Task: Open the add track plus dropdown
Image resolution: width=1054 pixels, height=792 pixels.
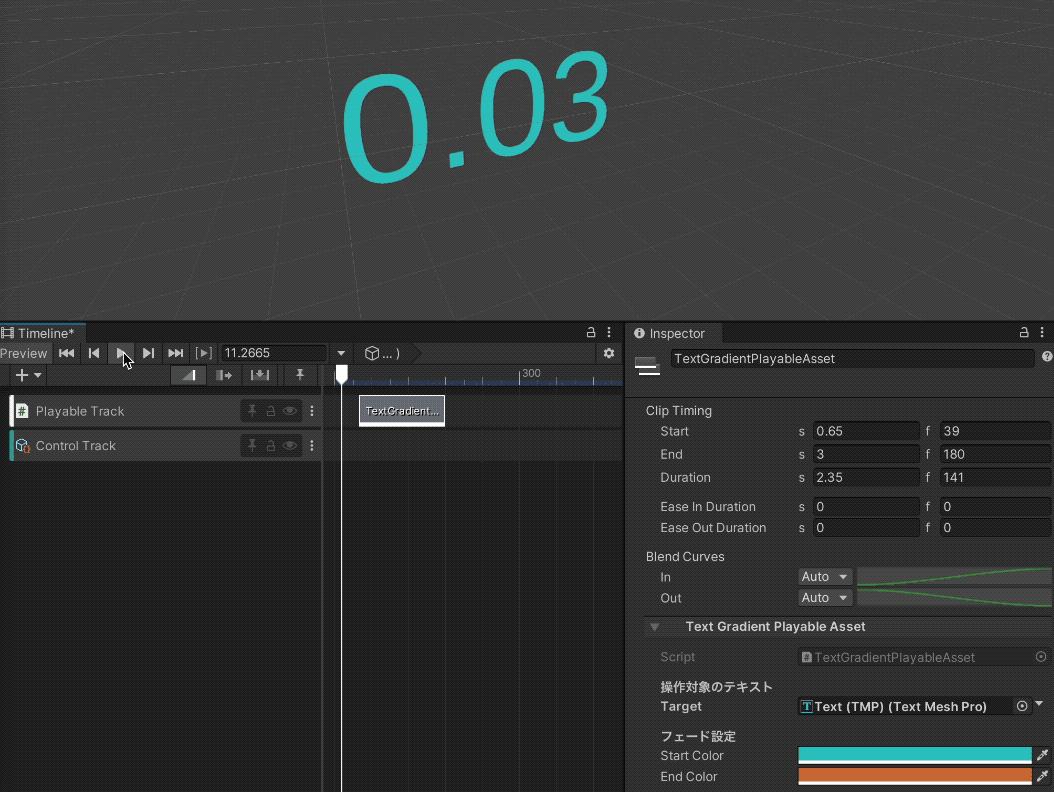Action: [x=27, y=375]
